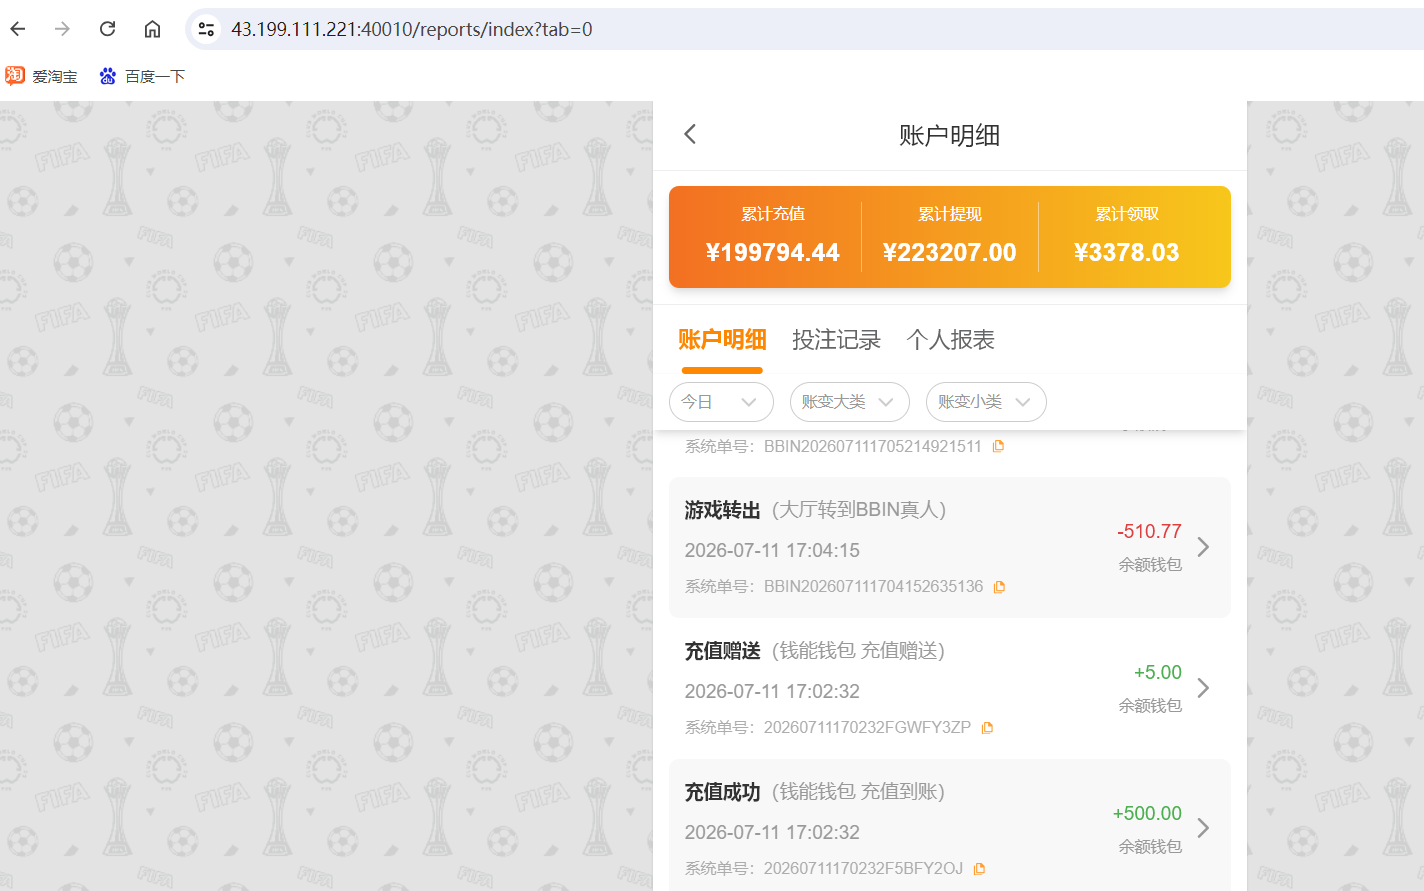Click the 游戏转出 record title
This screenshot has width=1424, height=891.
pyautogui.click(x=722, y=510)
